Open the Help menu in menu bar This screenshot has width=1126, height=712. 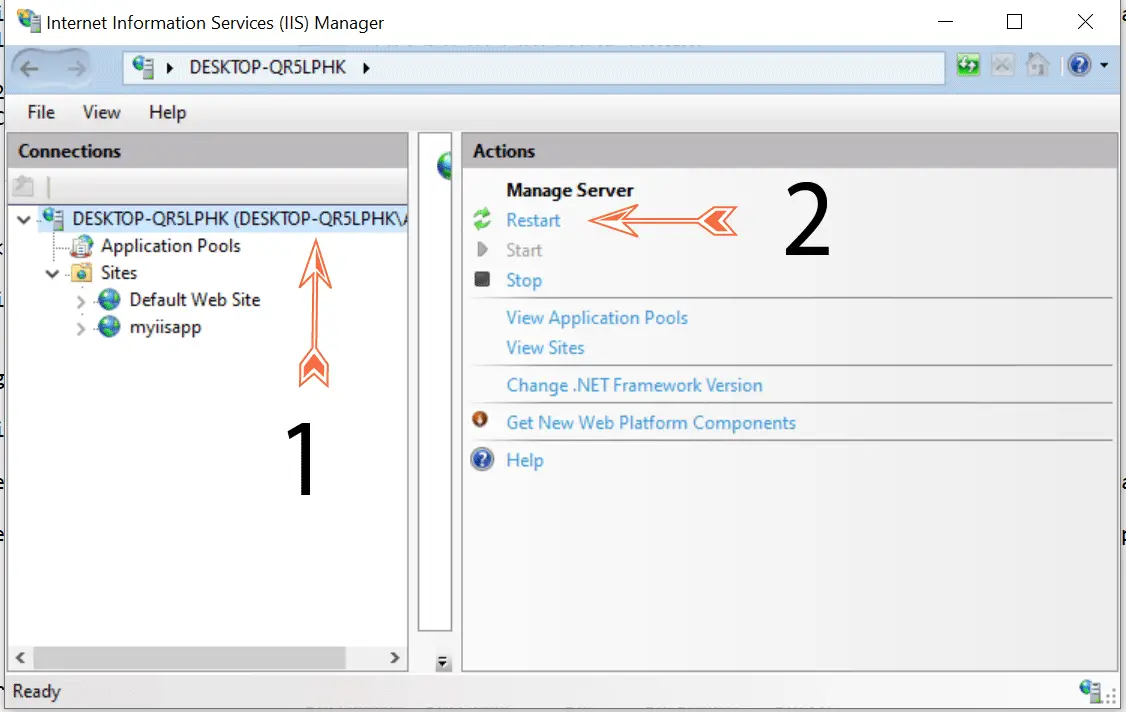(x=167, y=113)
